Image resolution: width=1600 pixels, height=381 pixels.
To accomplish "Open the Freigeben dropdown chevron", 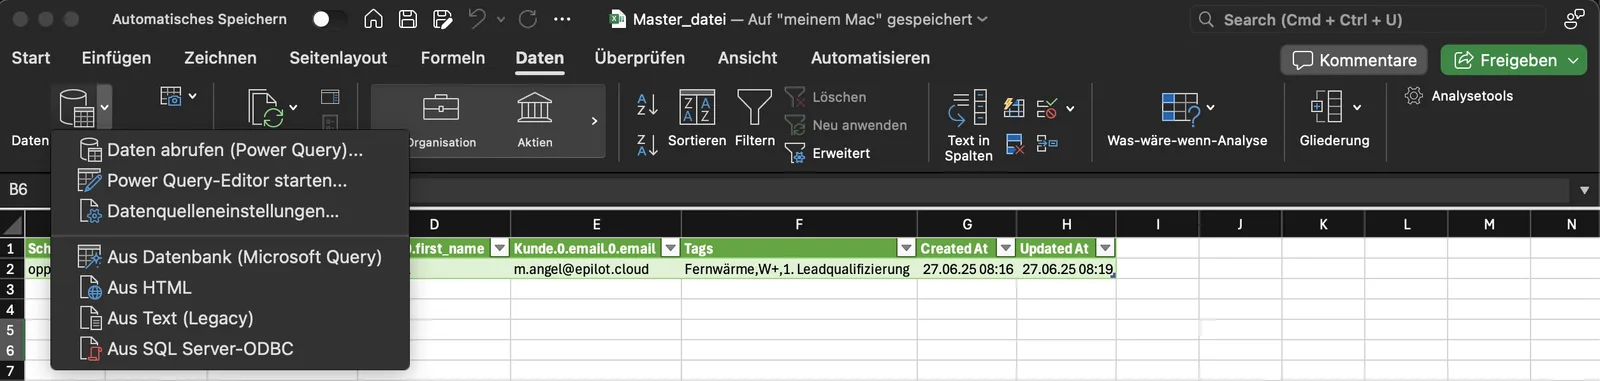I will pyautogui.click(x=1573, y=60).
